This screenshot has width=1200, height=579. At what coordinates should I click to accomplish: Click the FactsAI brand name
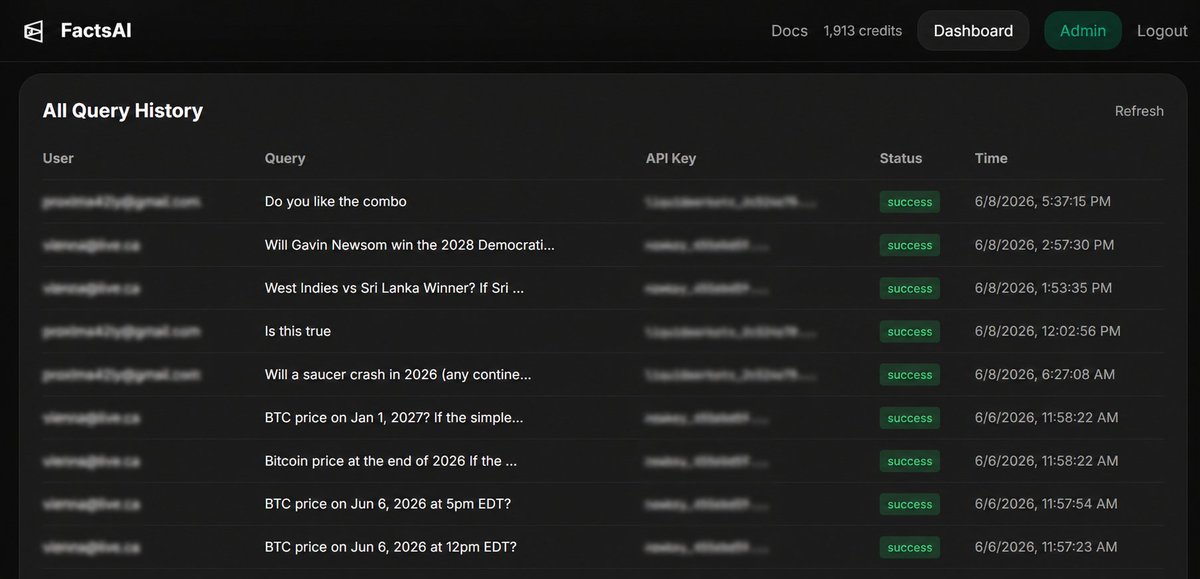pyautogui.click(x=96, y=31)
